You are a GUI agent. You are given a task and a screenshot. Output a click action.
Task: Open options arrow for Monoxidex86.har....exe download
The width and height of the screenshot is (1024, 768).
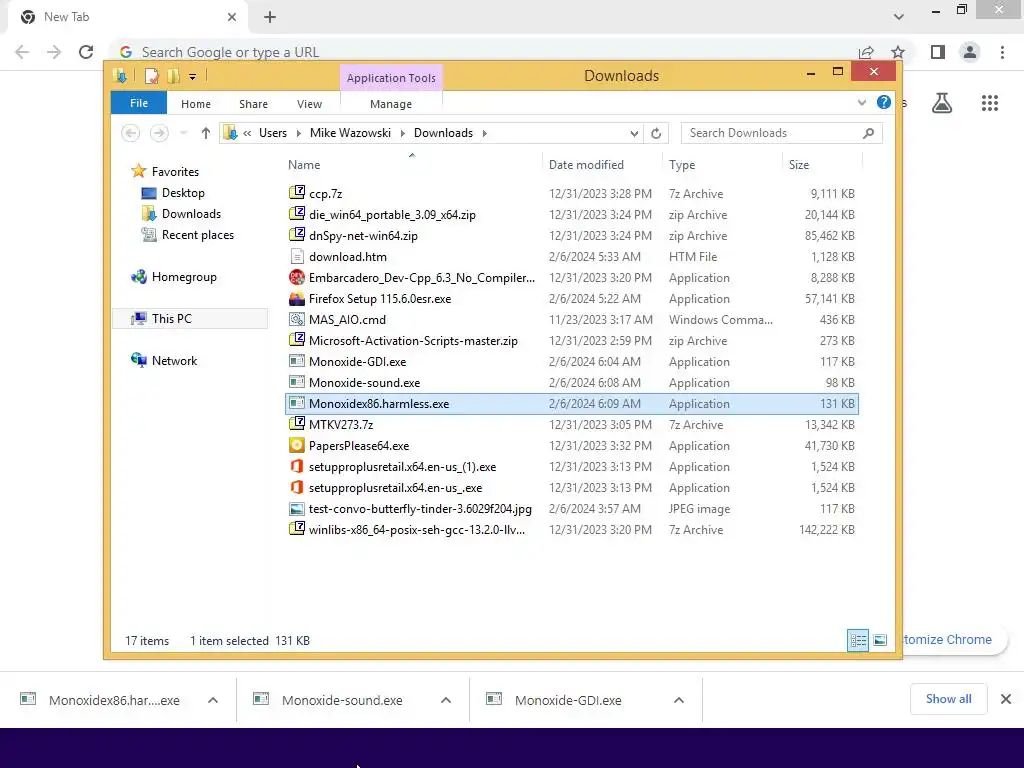[212, 700]
